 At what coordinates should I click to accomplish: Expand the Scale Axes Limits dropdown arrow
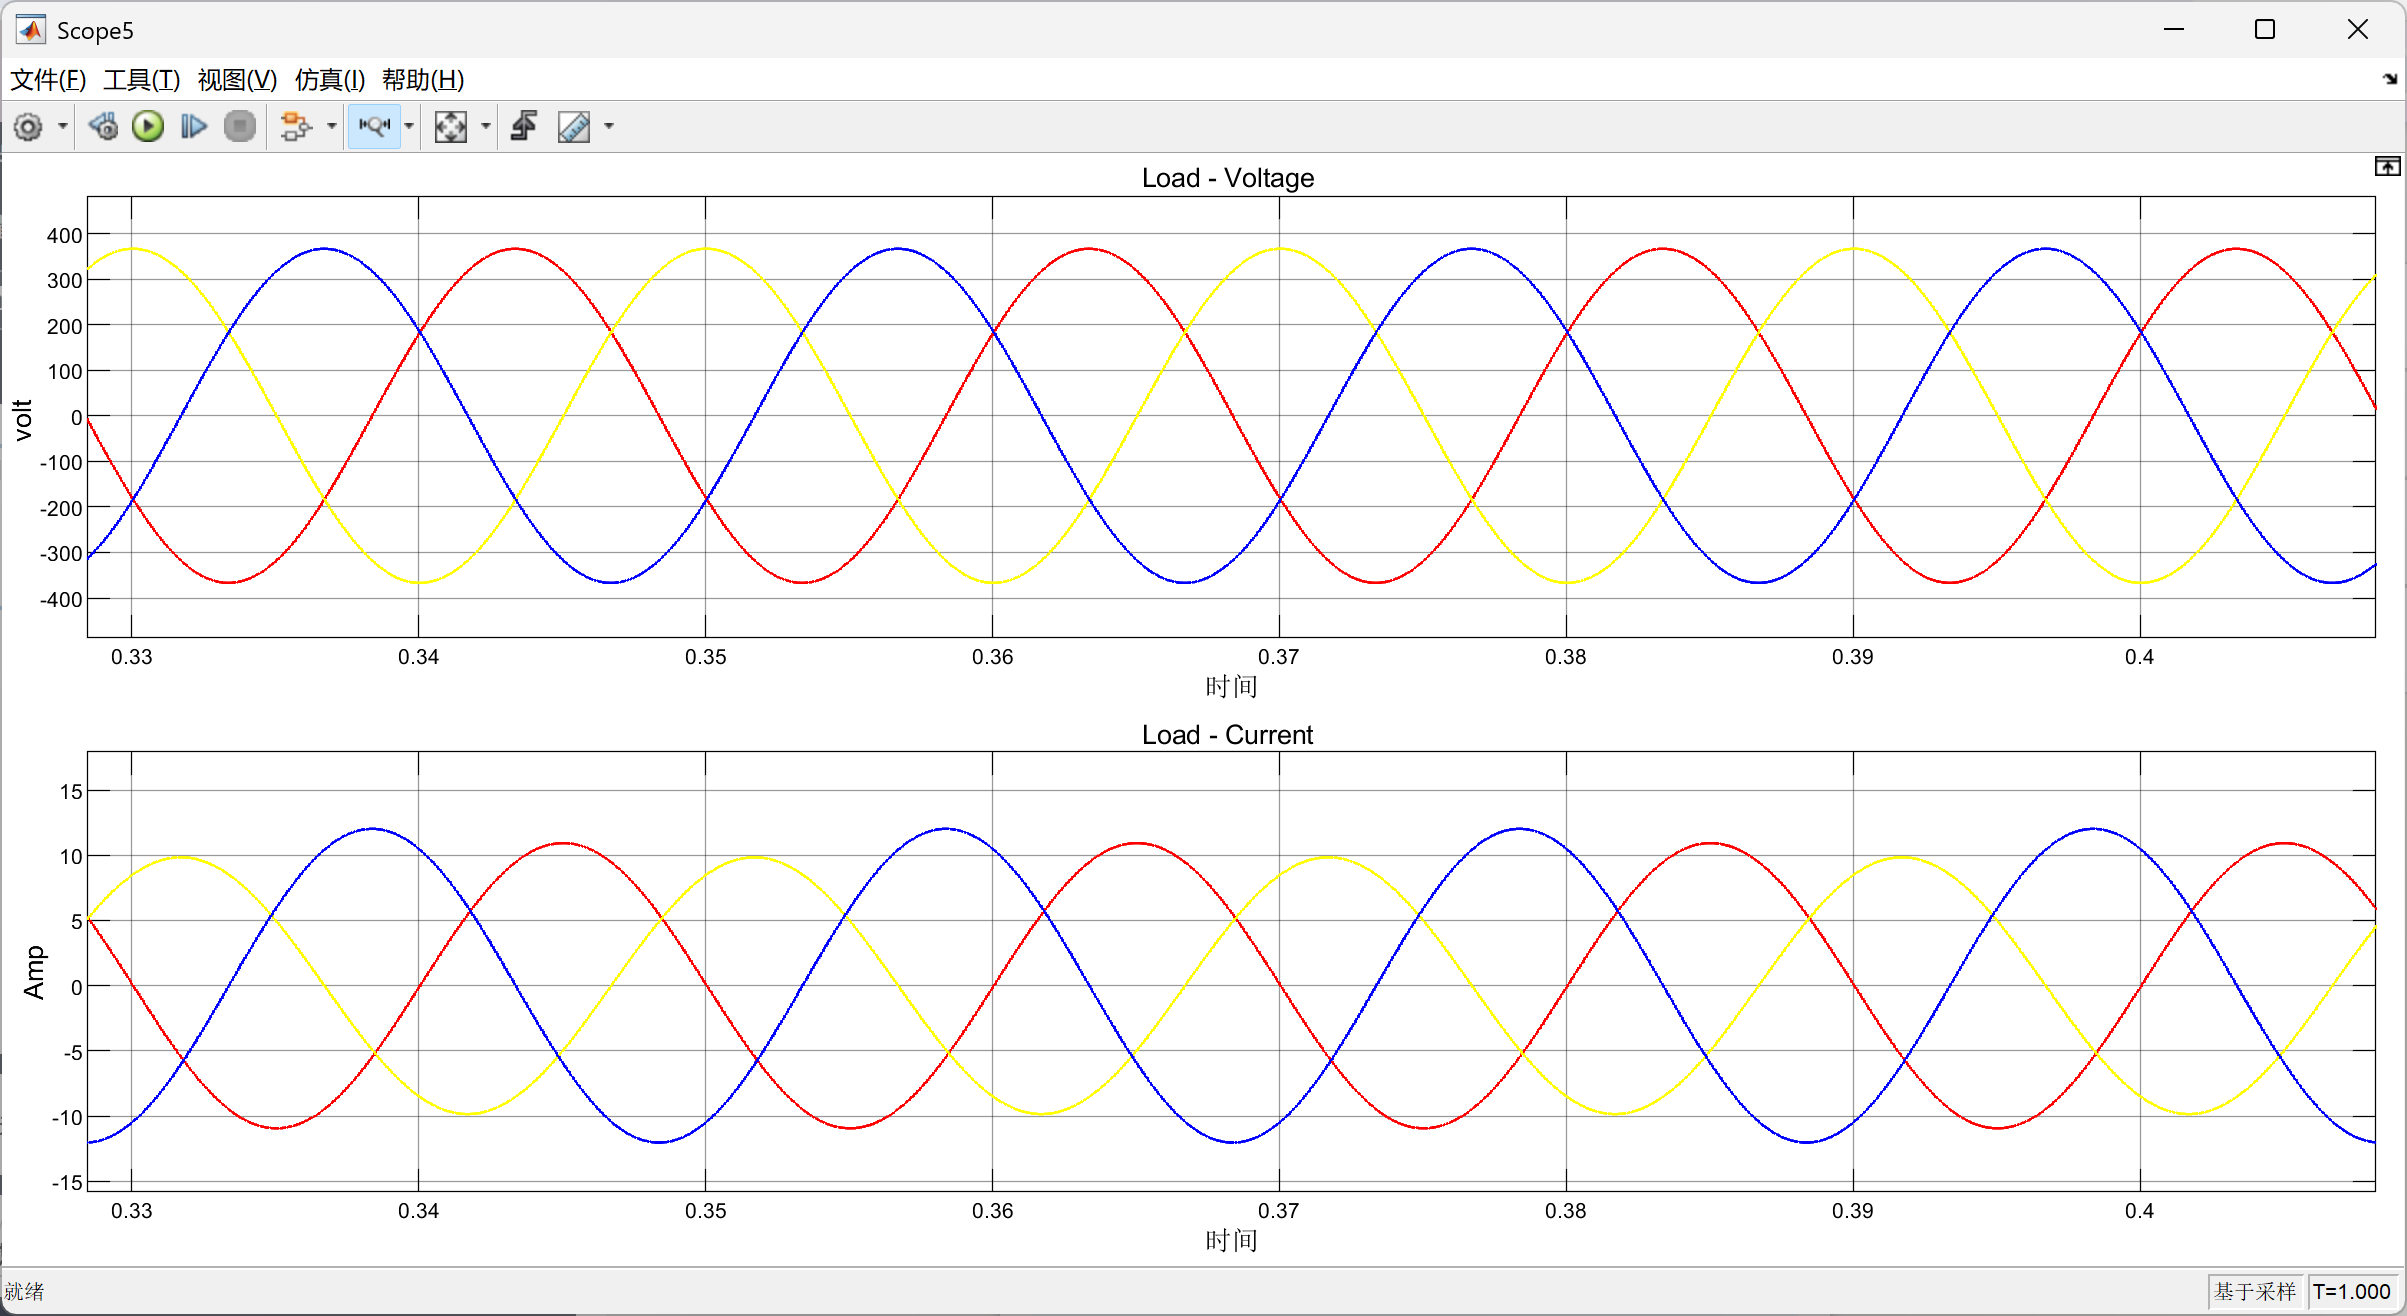[x=486, y=127]
